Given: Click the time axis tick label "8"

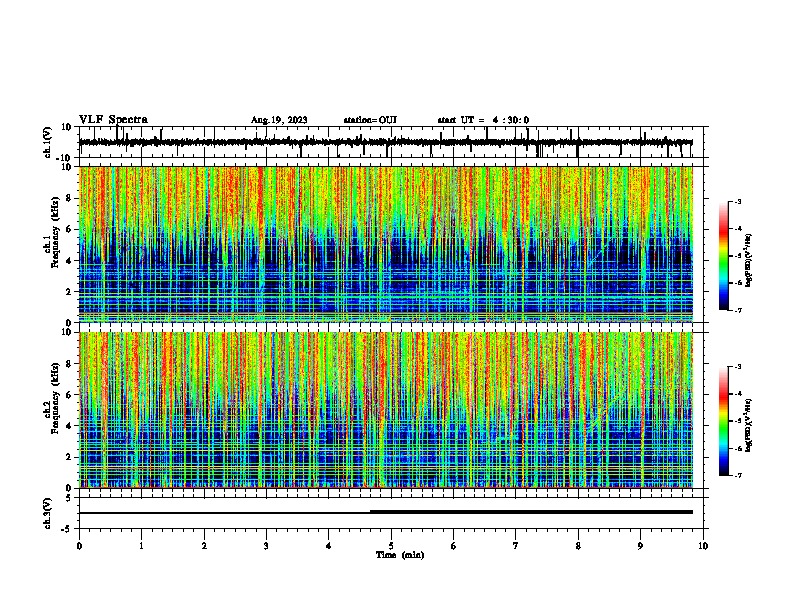Looking at the screenshot, I should click(x=578, y=546).
